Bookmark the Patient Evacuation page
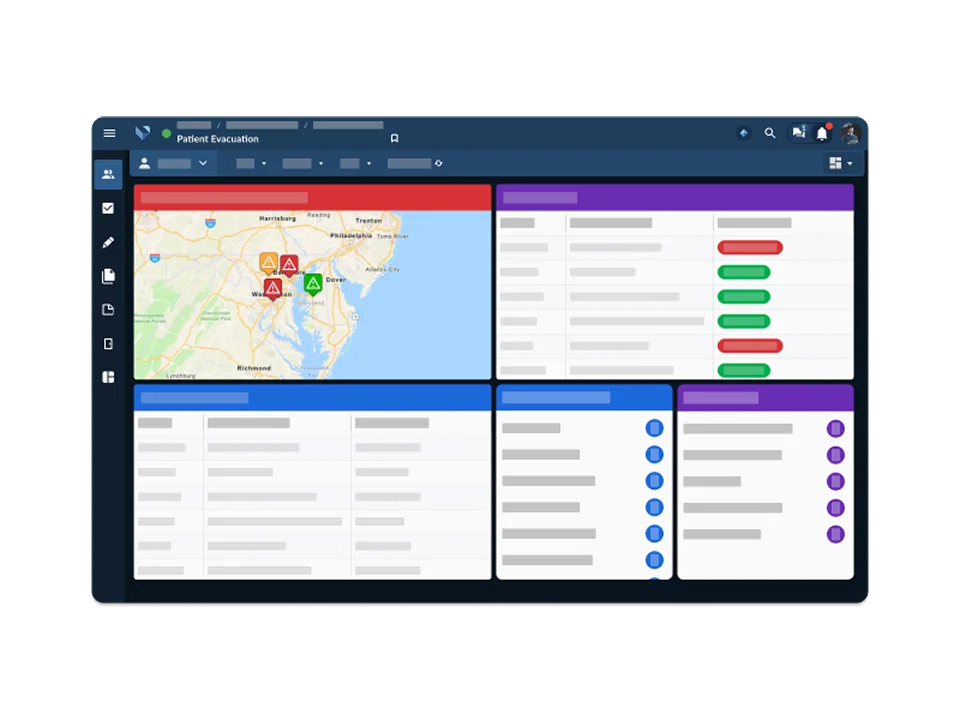This screenshot has width=960, height=720. pos(394,138)
